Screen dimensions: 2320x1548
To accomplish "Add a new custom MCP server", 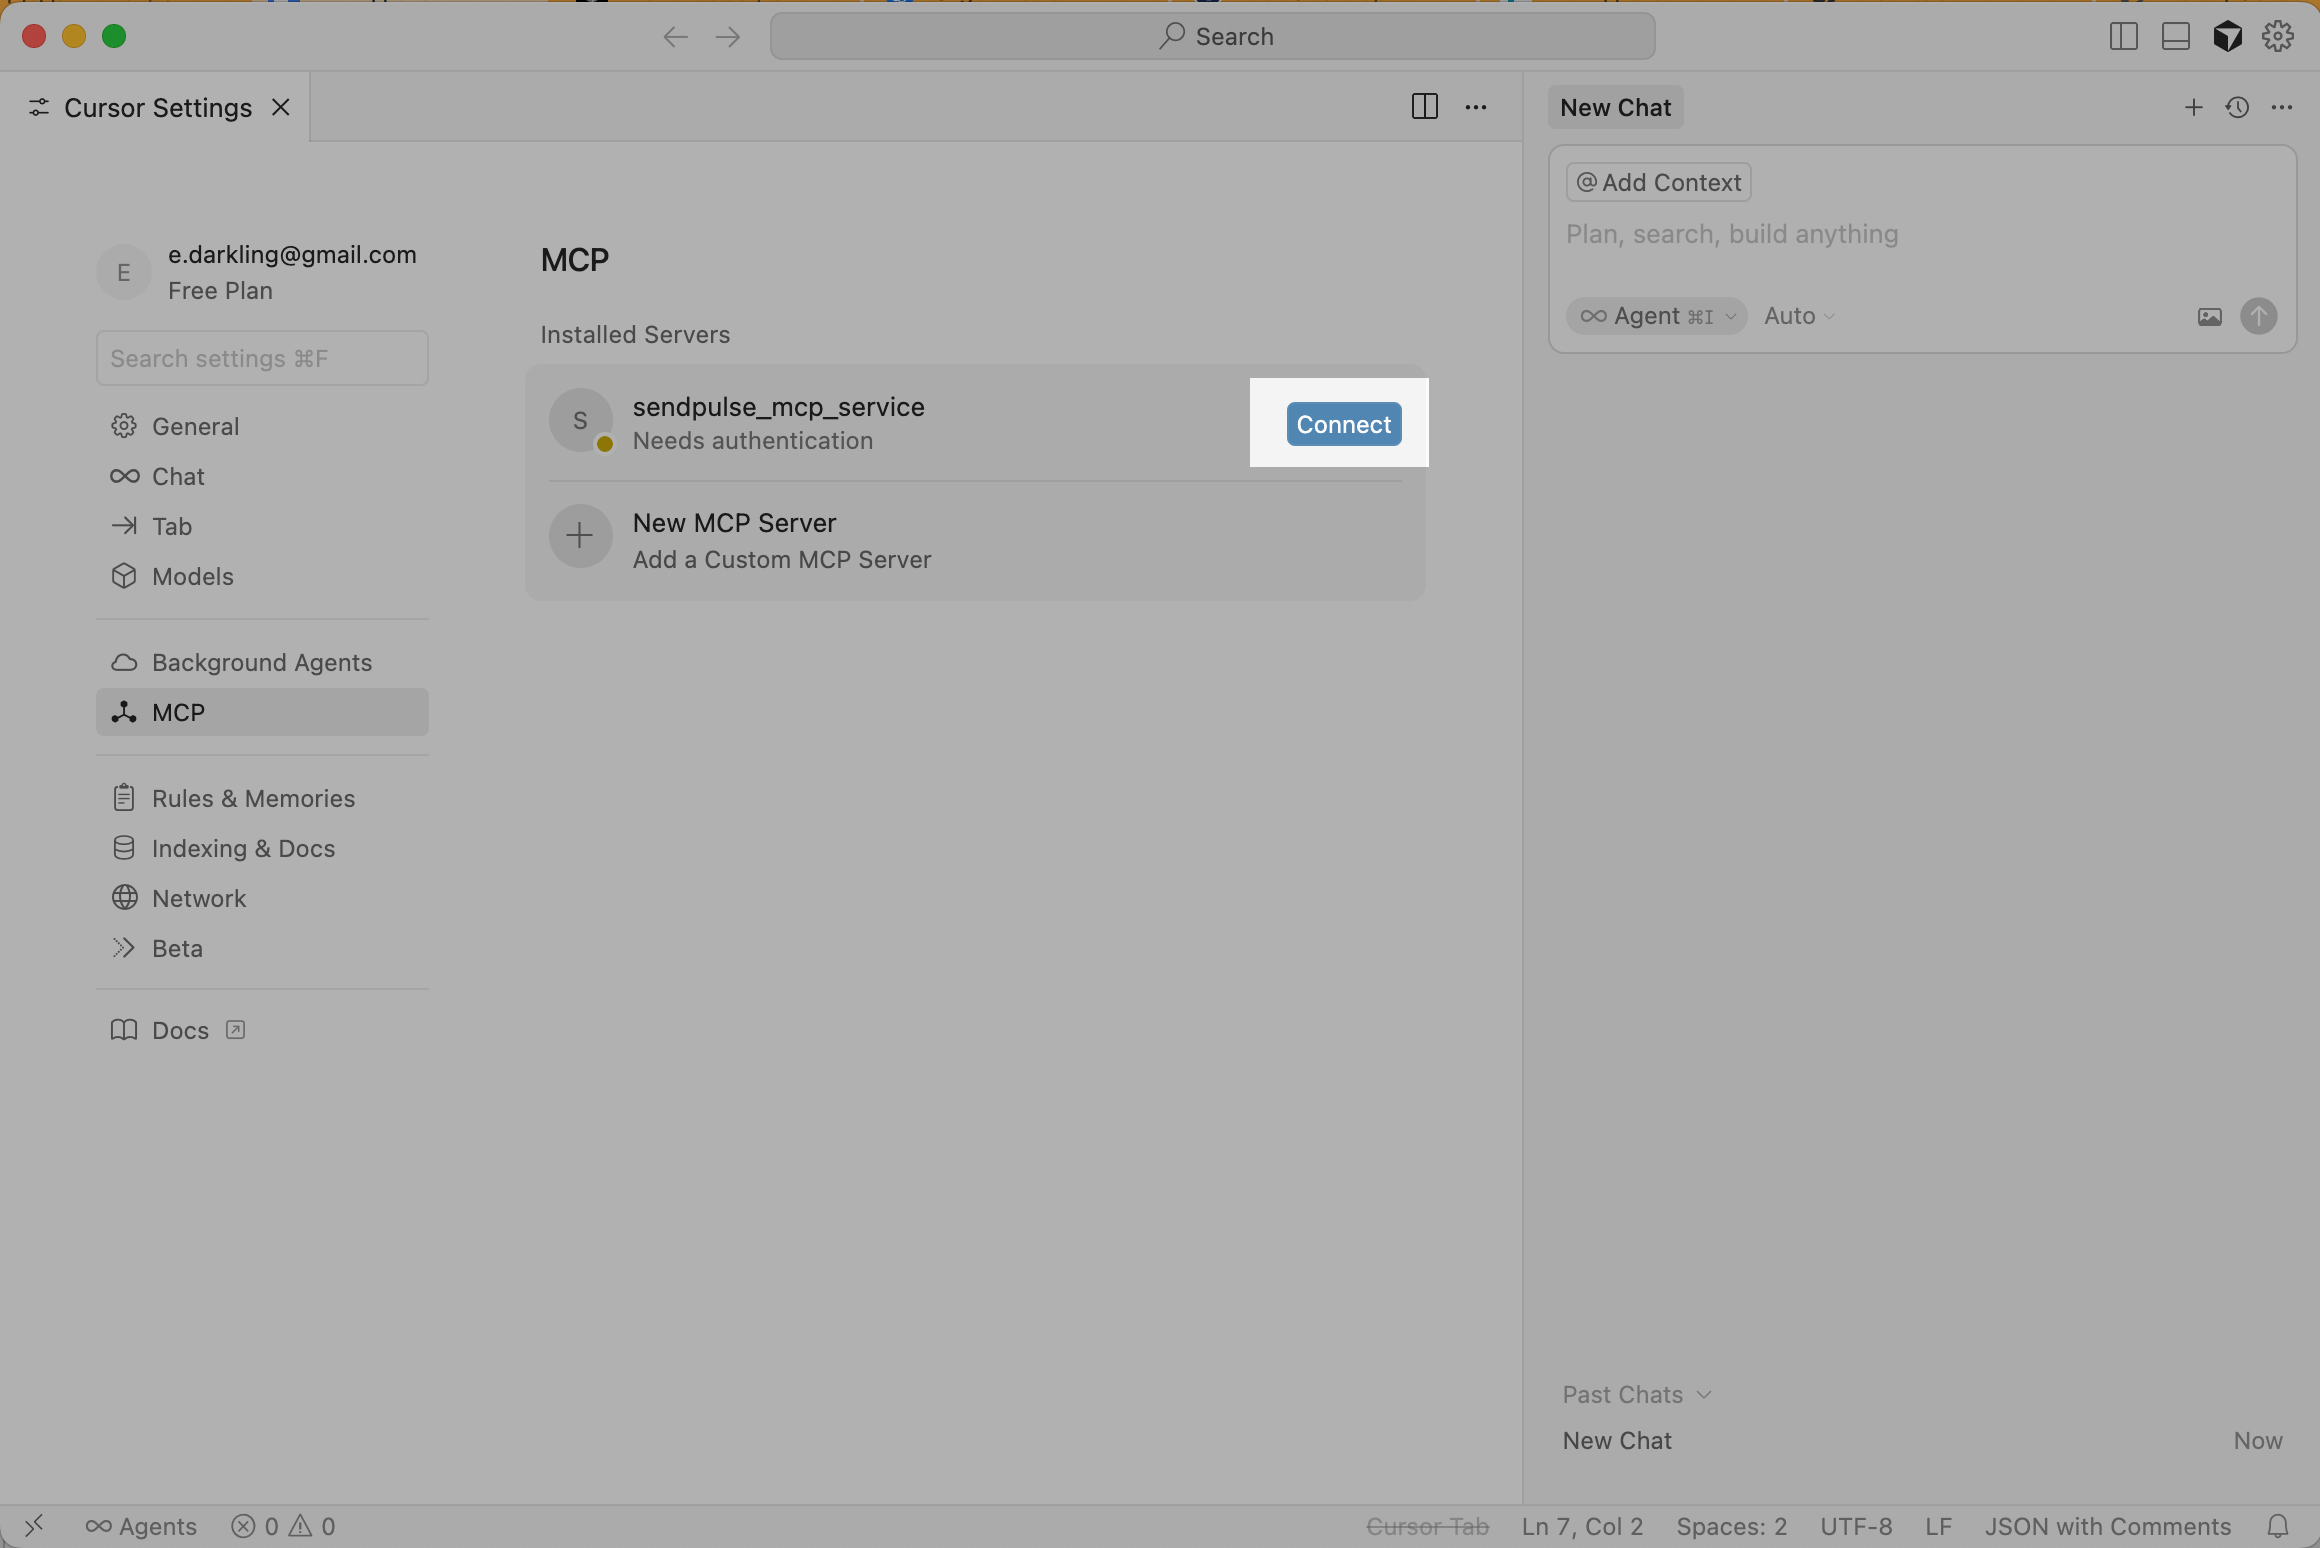I will pos(734,540).
